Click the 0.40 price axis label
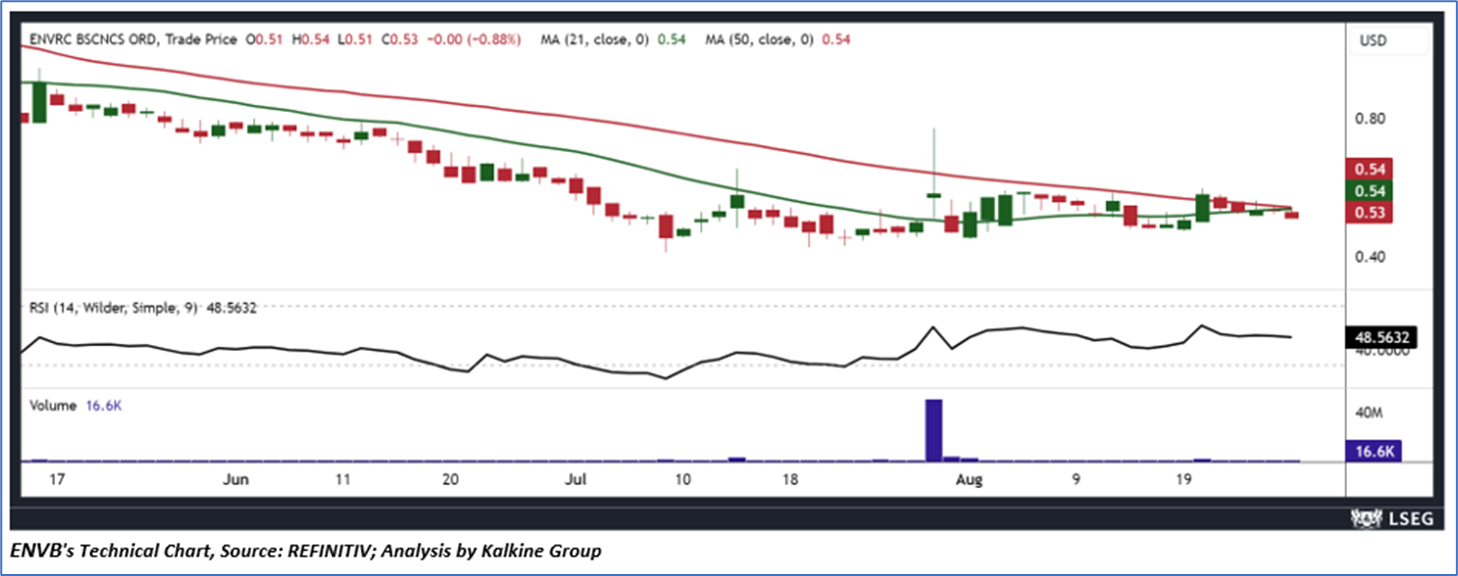 pos(1369,257)
